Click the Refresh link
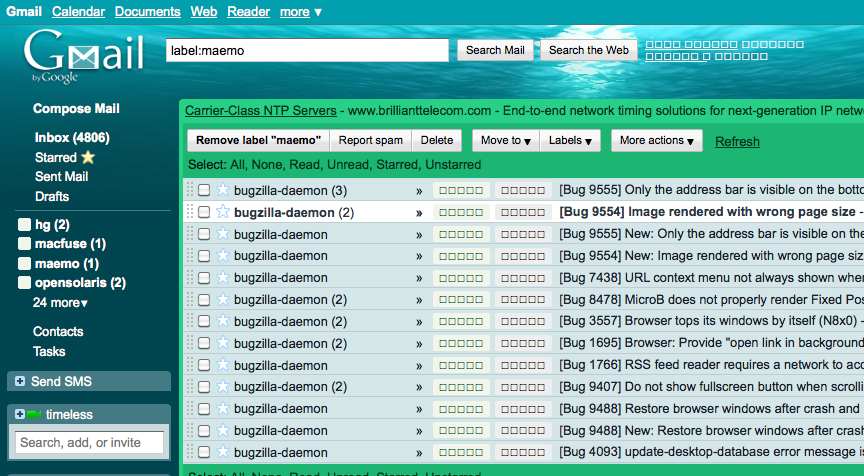The height and width of the screenshot is (476, 864). 737,142
